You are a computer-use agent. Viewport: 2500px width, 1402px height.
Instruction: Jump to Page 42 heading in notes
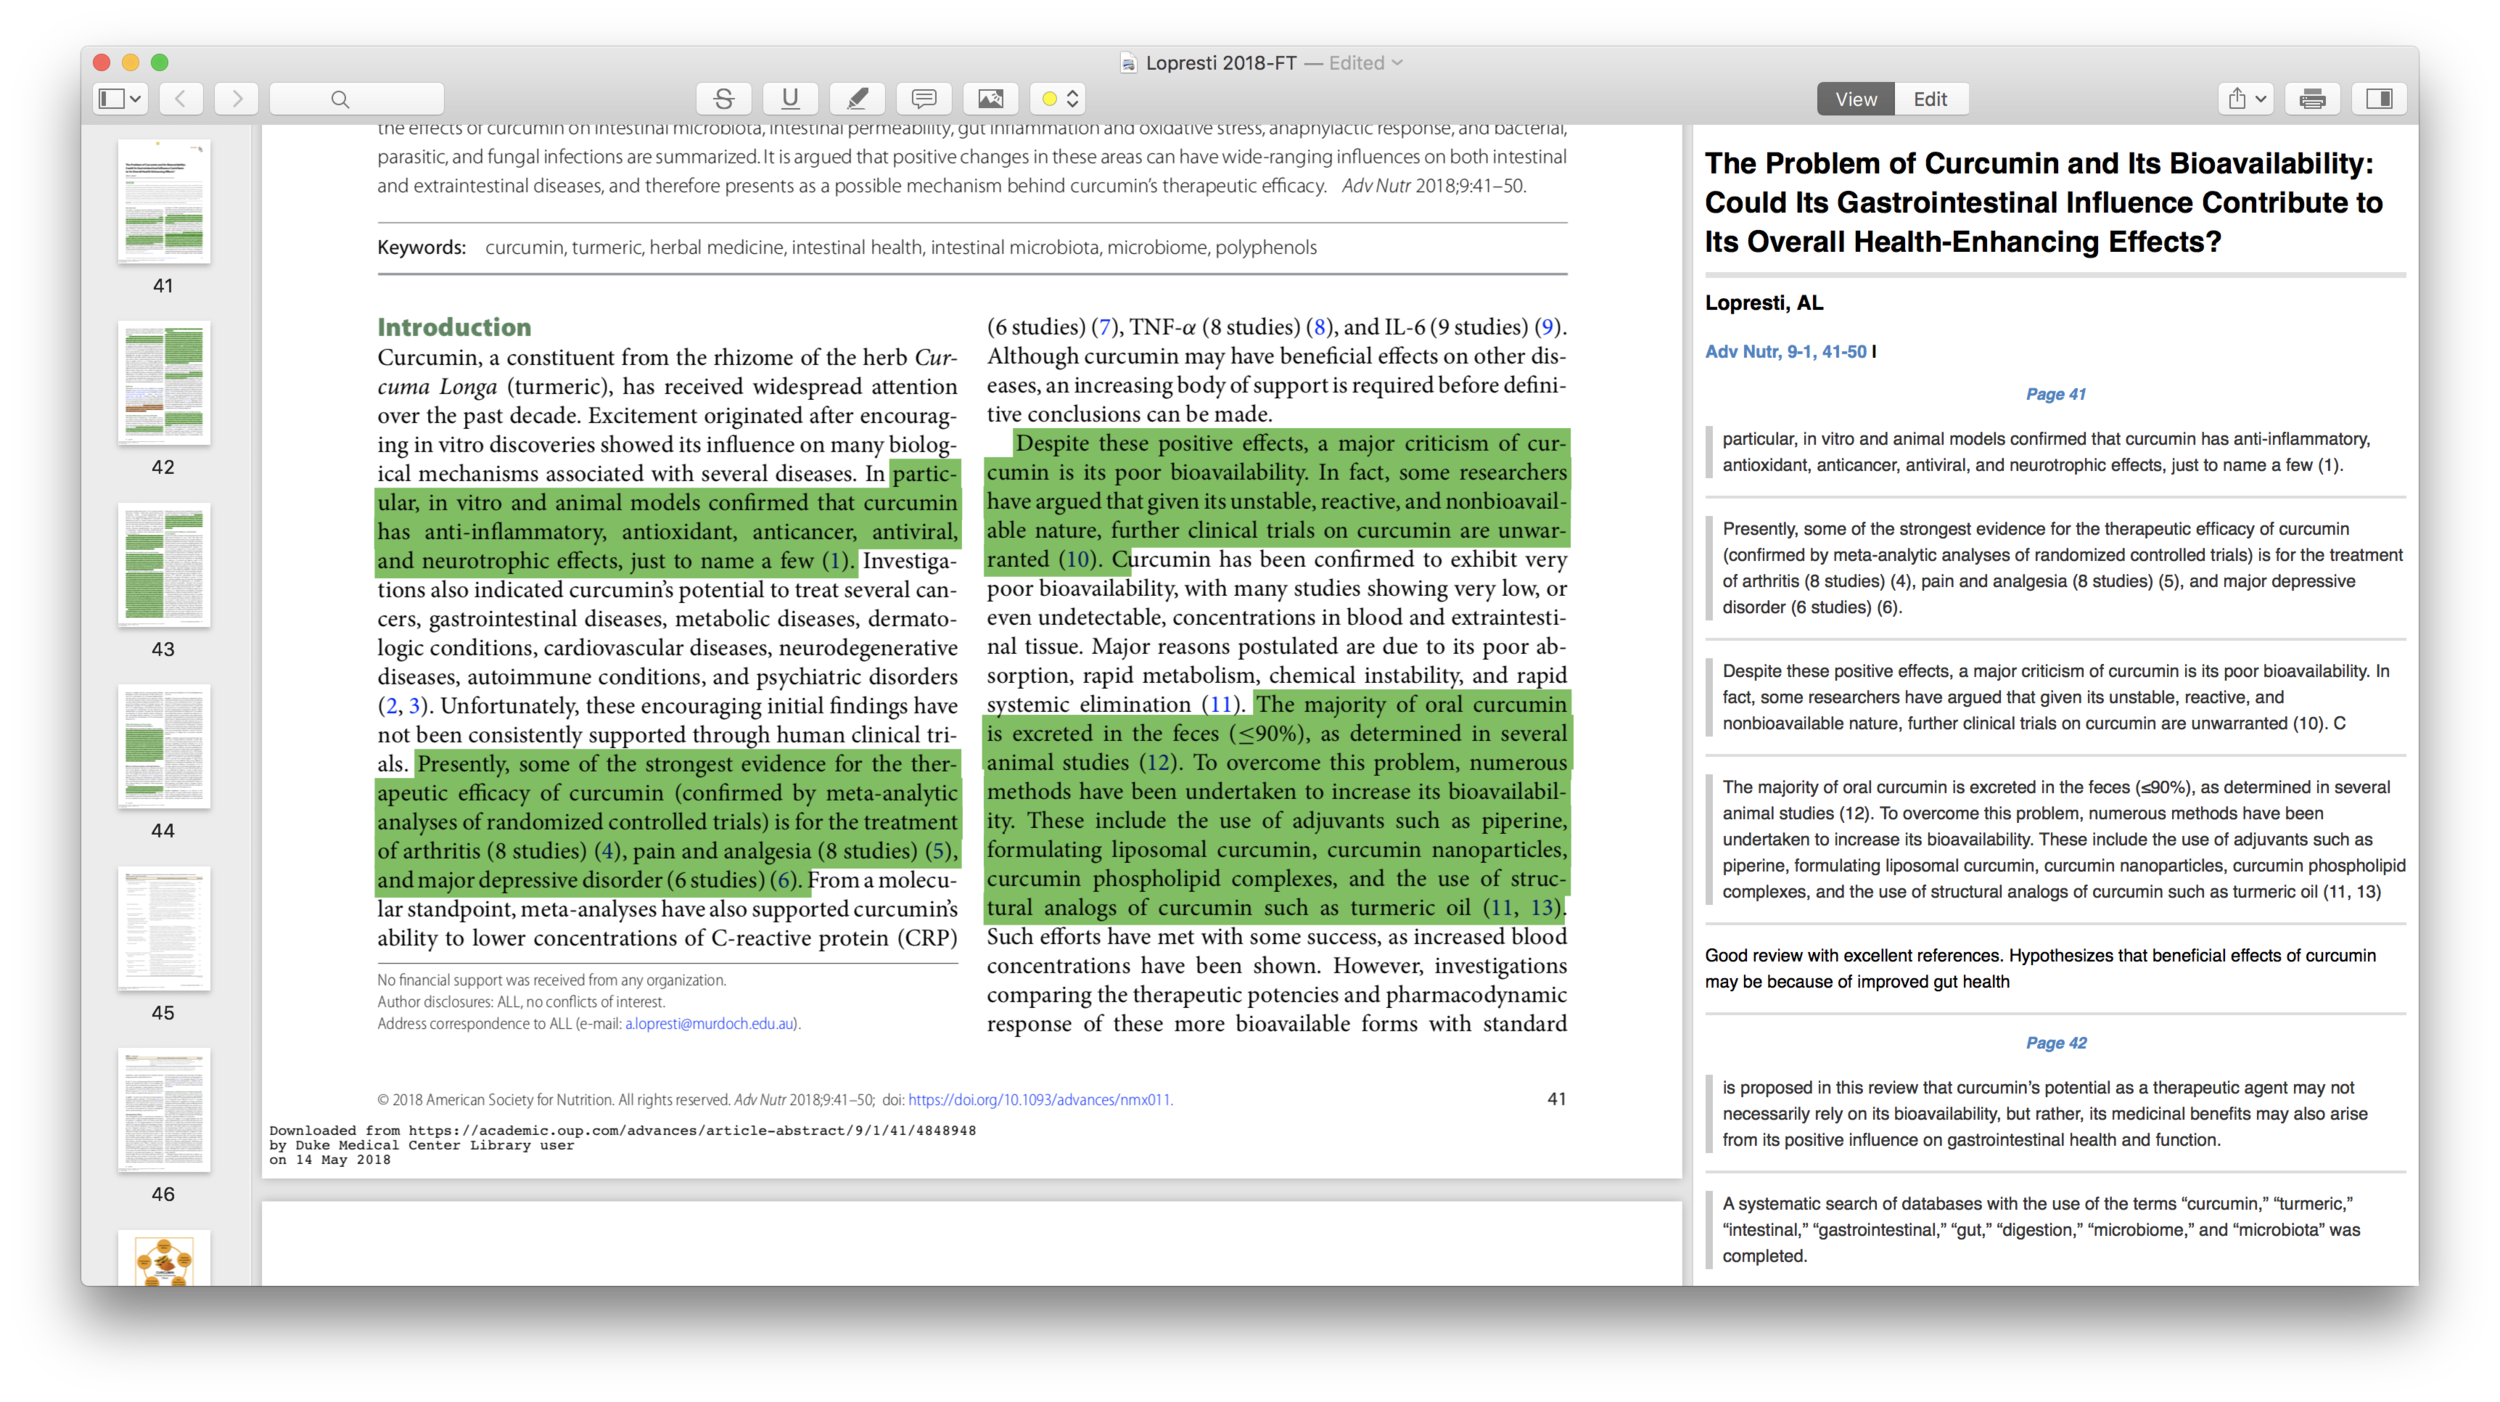click(2056, 1043)
